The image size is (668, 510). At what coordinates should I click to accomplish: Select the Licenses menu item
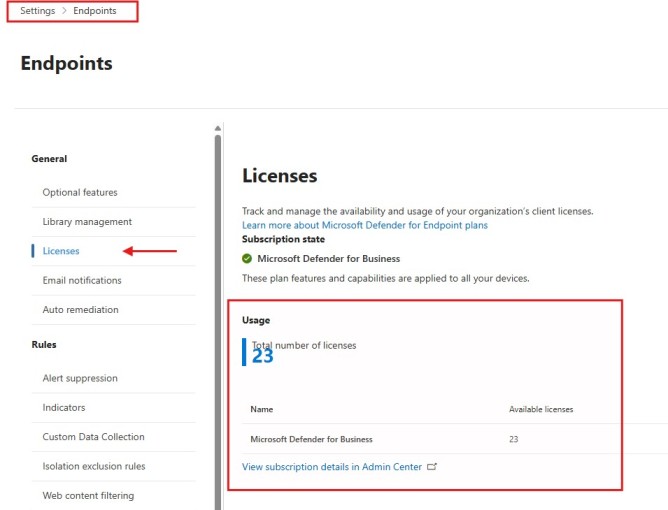(61, 251)
